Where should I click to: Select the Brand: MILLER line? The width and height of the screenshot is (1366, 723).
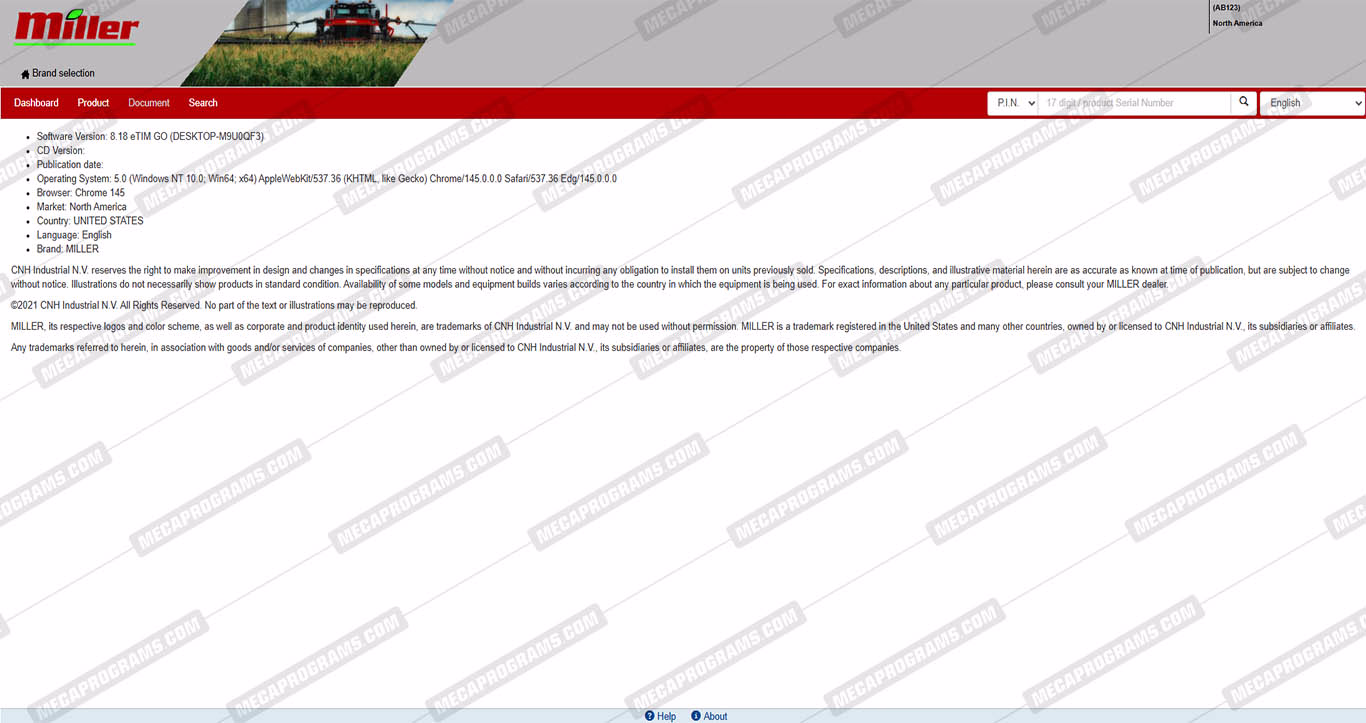tap(68, 249)
